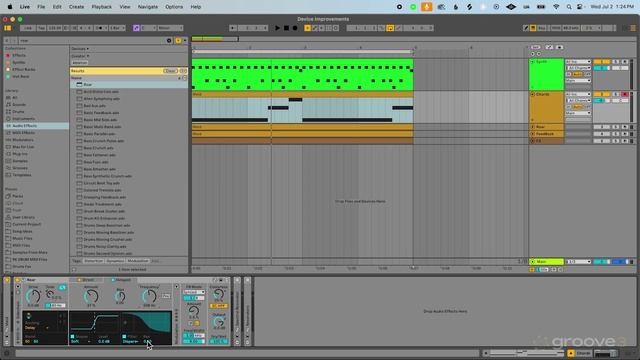Open Chords track Main output dropdown
The height and width of the screenshot is (360, 640).
(578, 113)
